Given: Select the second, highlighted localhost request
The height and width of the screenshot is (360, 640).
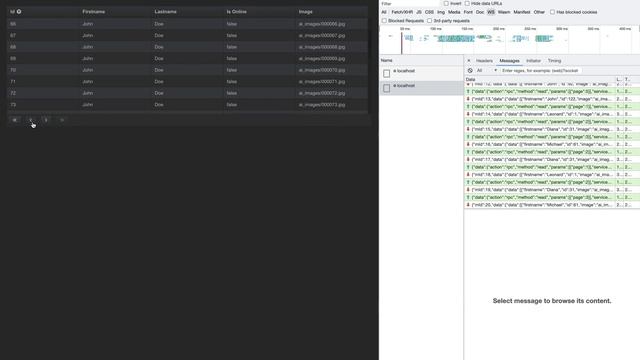Looking at the screenshot, I should [x=422, y=88].
